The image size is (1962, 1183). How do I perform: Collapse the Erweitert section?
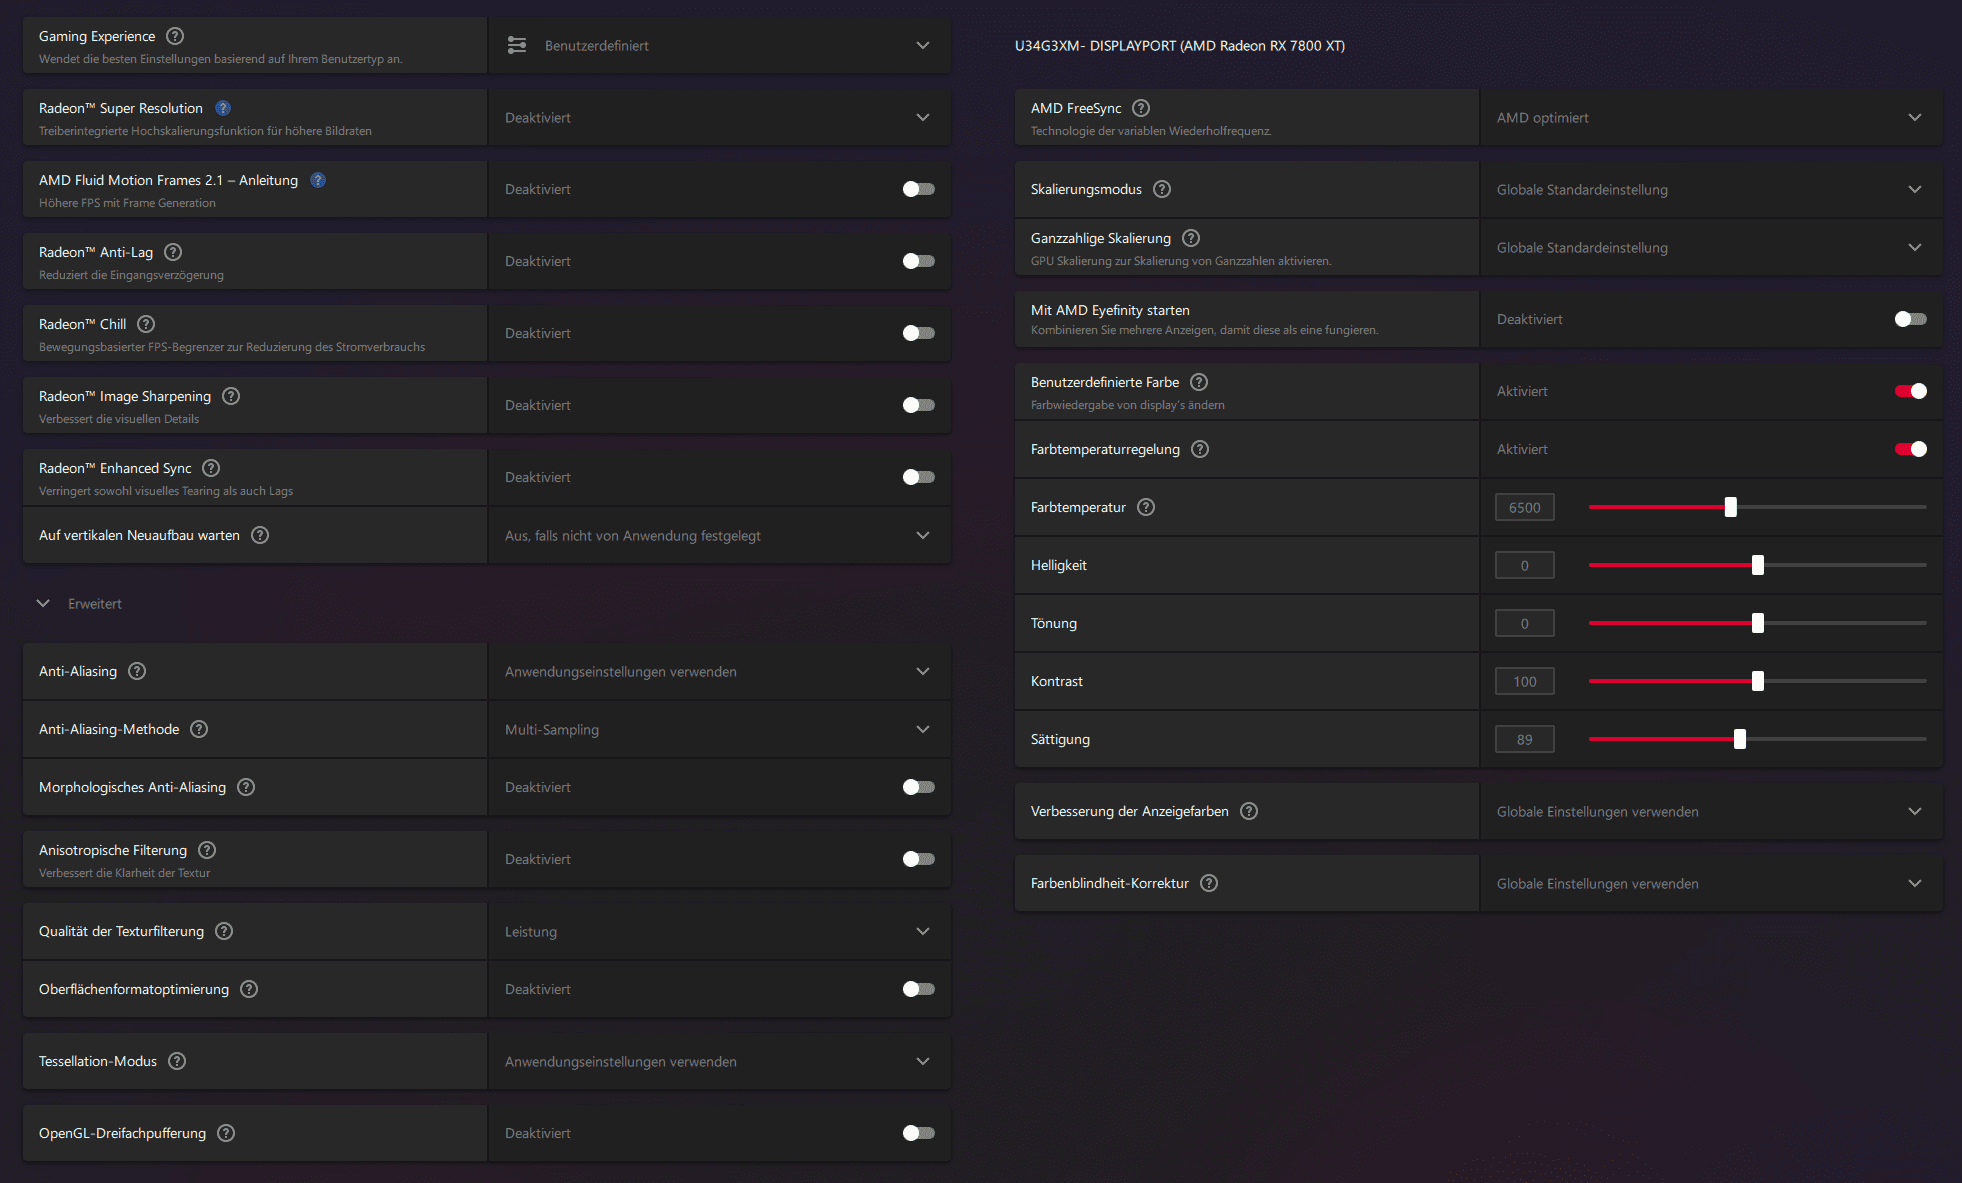click(43, 603)
